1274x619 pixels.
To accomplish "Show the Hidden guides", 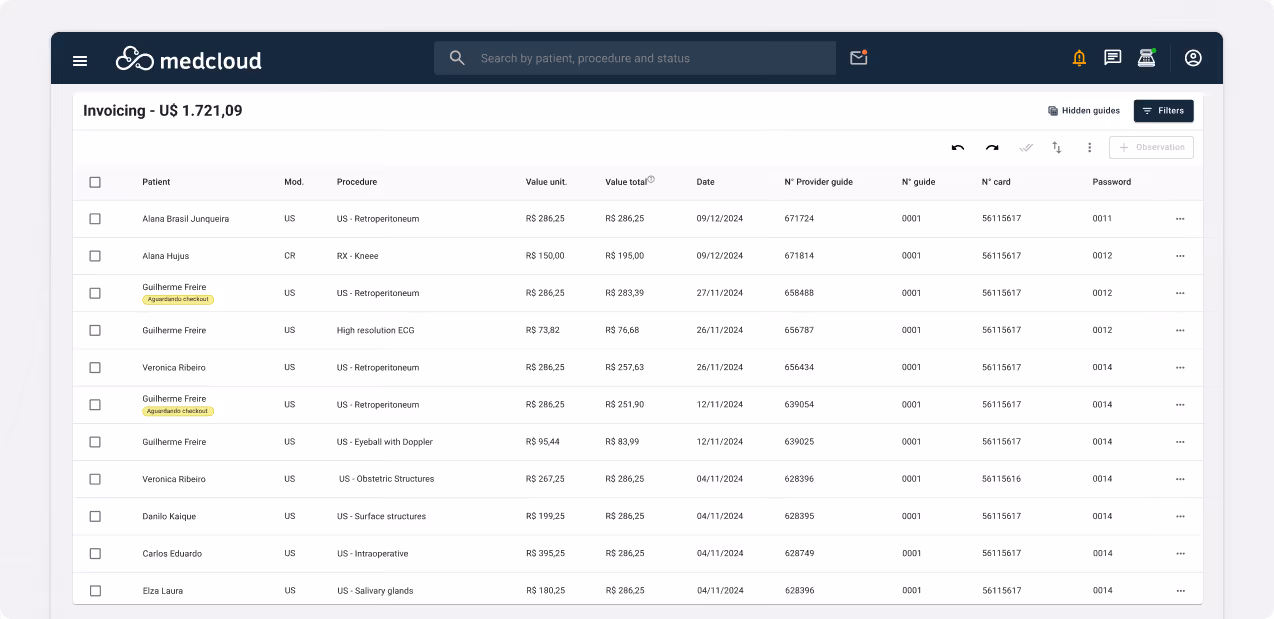I will pos(1083,110).
